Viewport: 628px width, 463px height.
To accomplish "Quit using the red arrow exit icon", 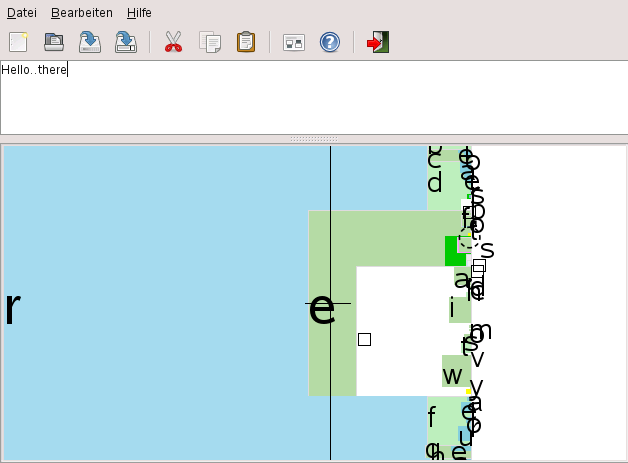I will pos(378,42).
